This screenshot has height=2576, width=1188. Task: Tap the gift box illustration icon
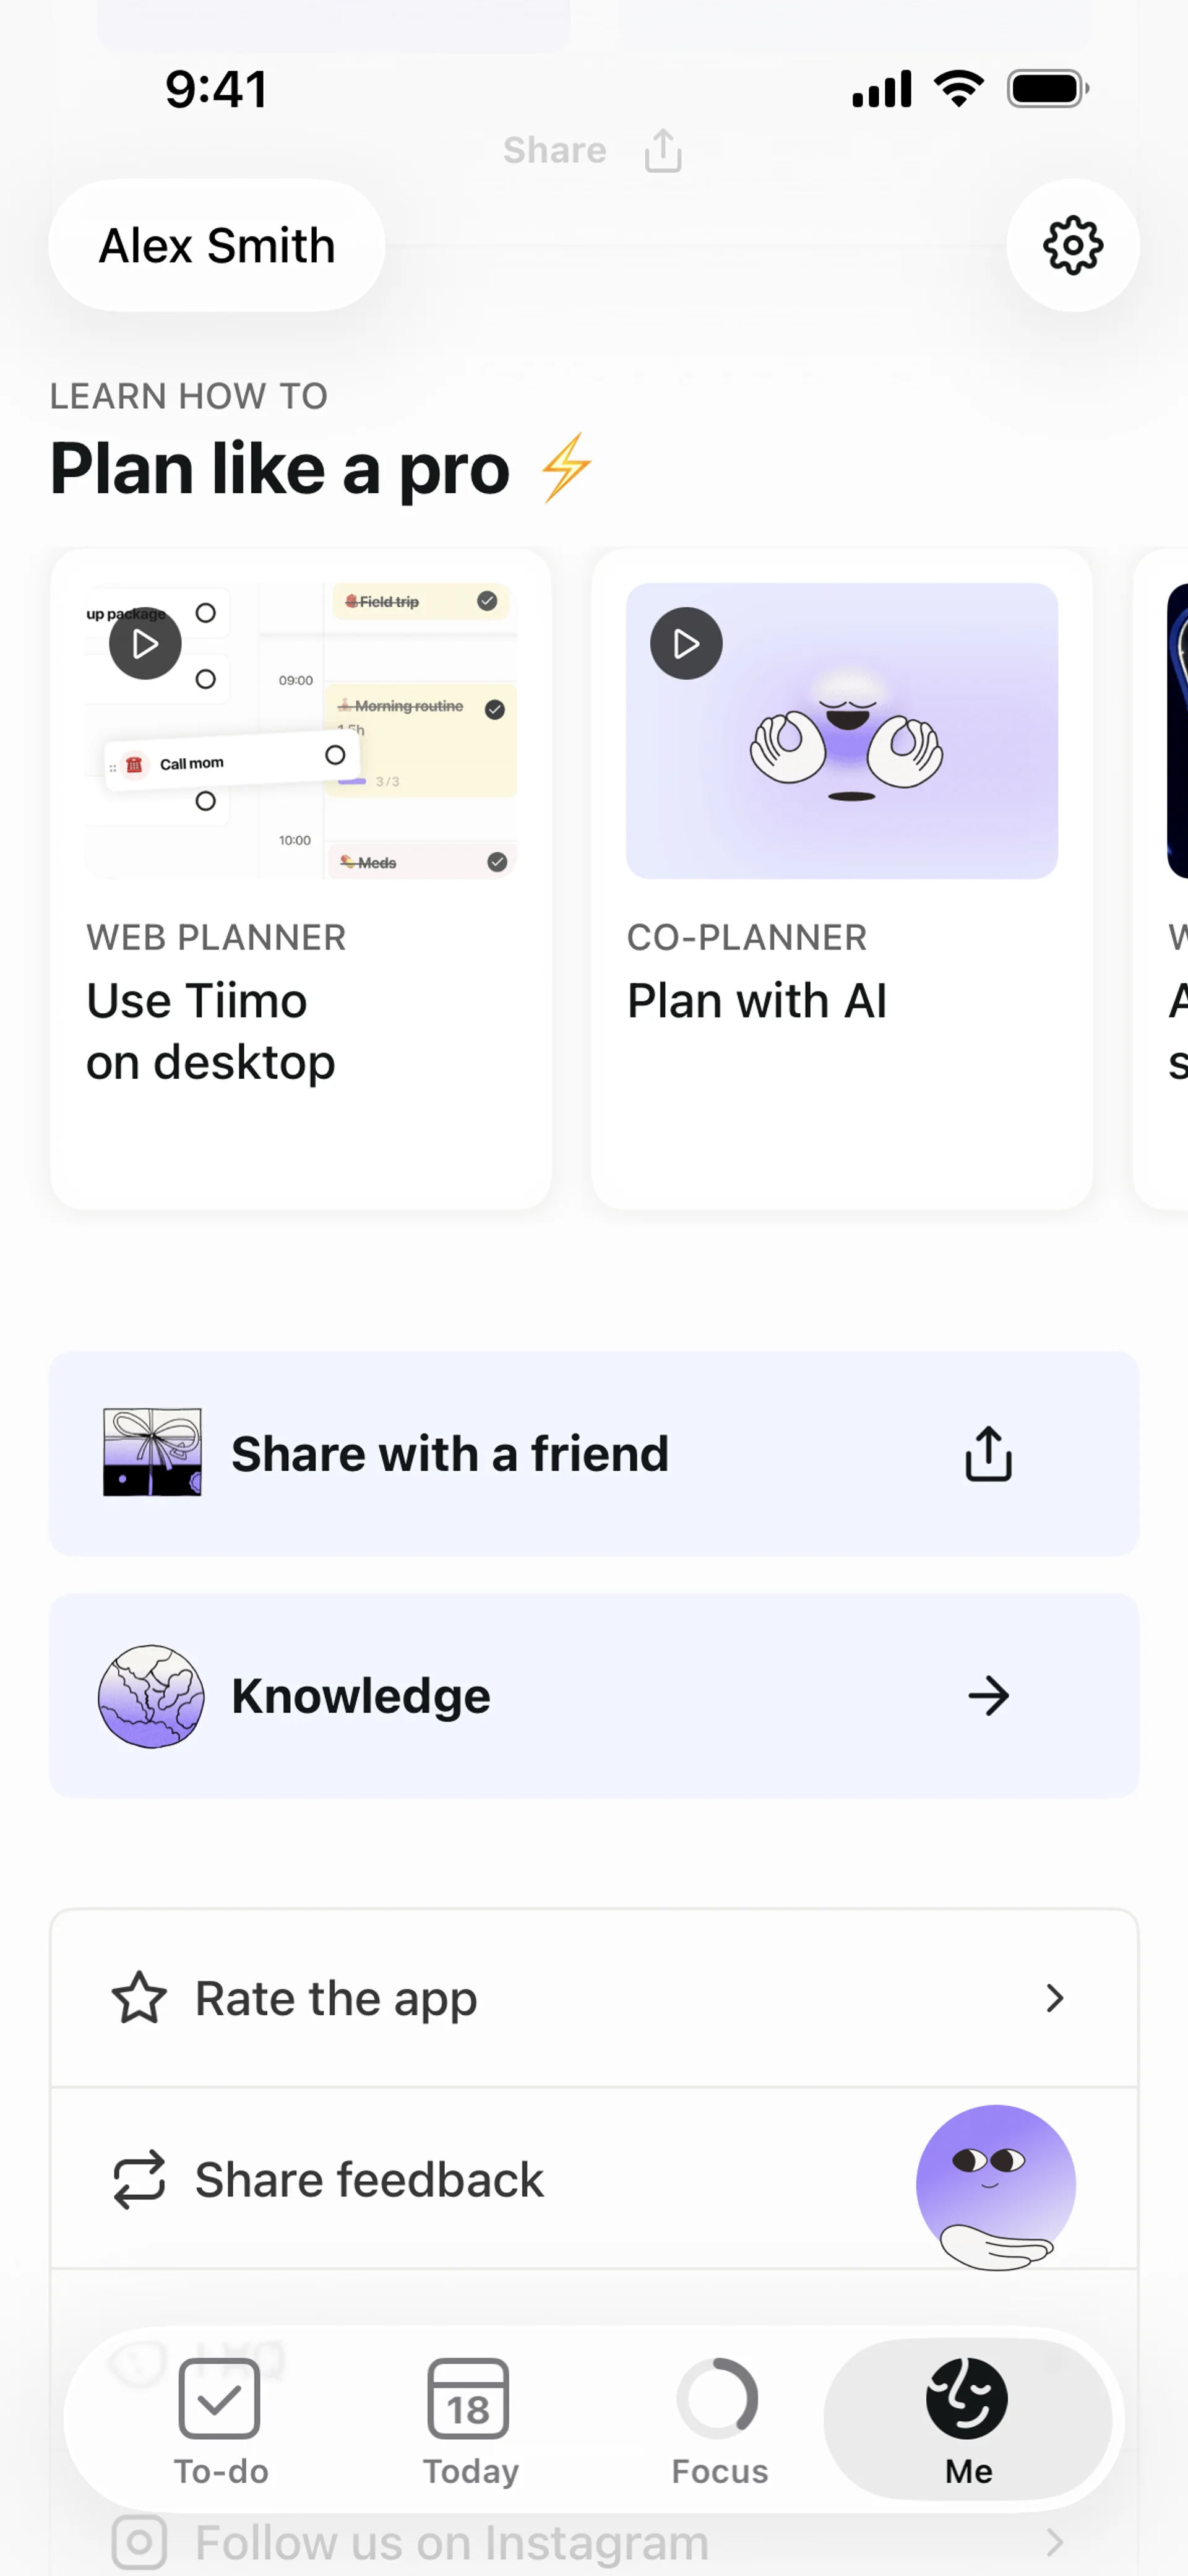152,1452
